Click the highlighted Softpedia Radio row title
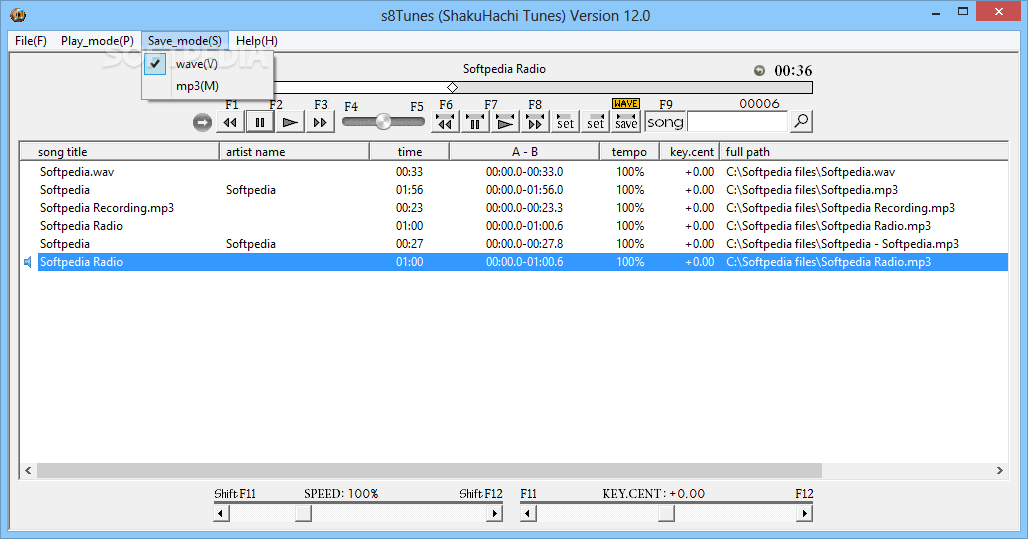The image size is (1028, 539). coord(81,262)
